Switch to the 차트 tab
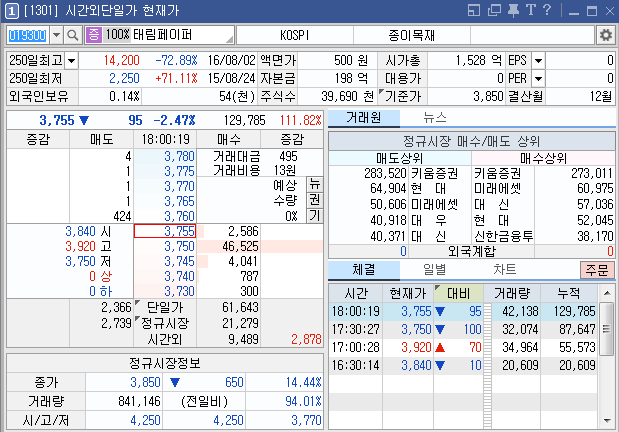The image size is (619, 432). click(505, 270)
